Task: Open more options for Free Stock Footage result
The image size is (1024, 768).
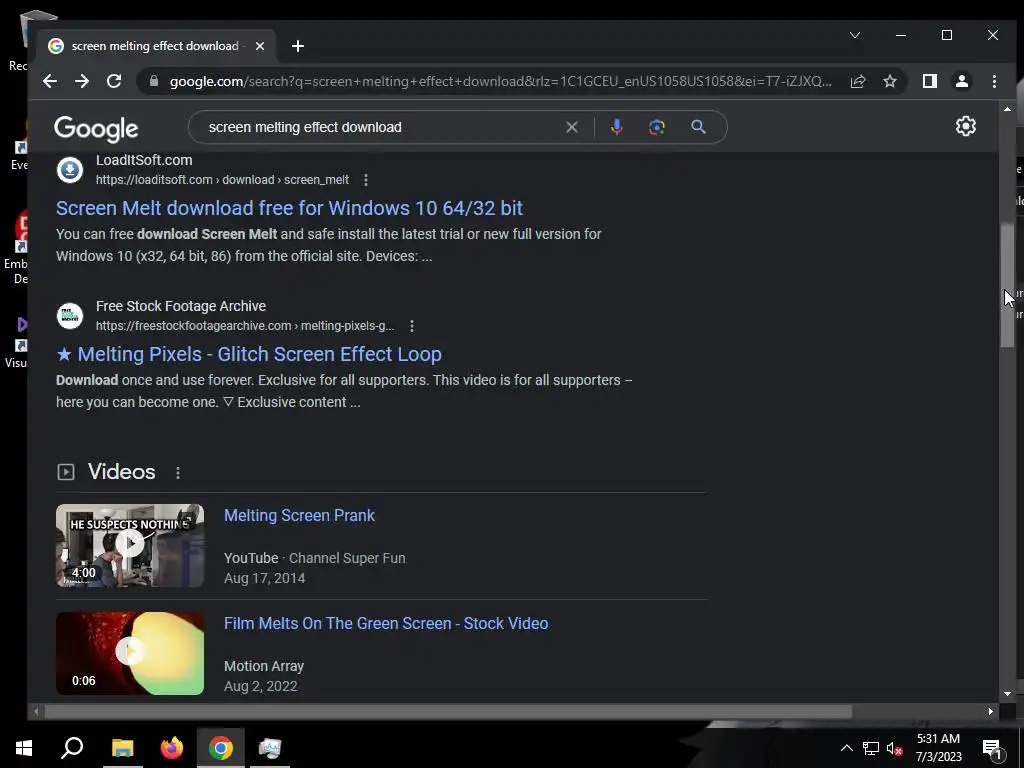Action: pyautogui.click(x=412, y=326)
